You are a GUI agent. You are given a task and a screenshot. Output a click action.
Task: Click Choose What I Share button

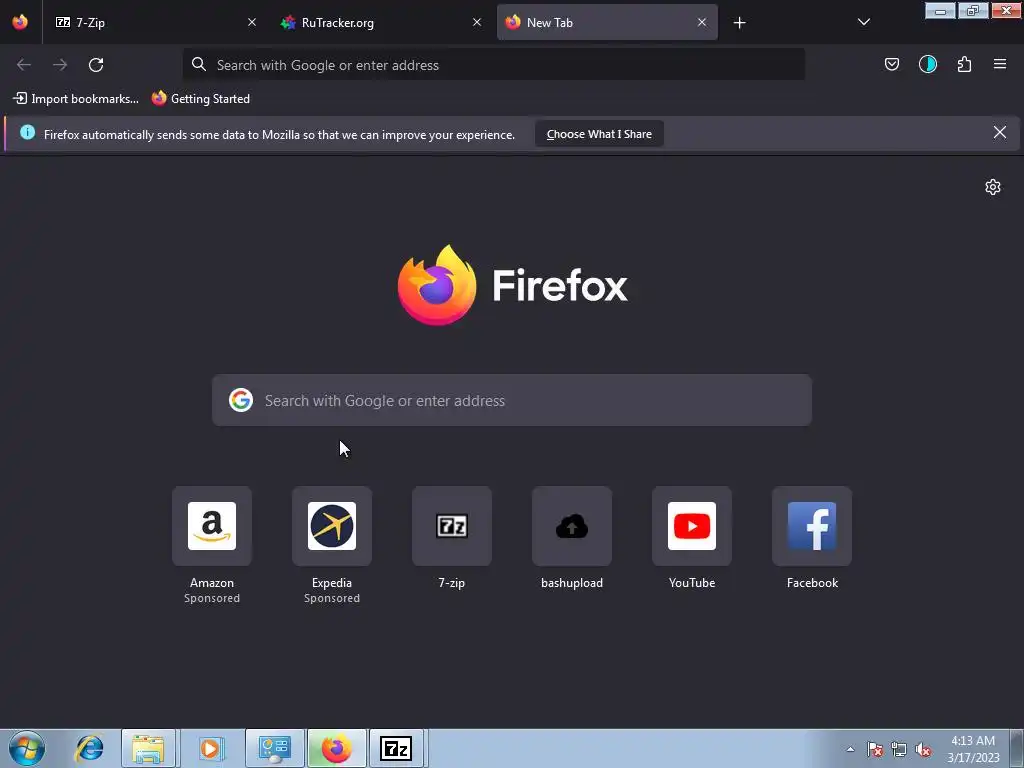[x=599, y=134]
